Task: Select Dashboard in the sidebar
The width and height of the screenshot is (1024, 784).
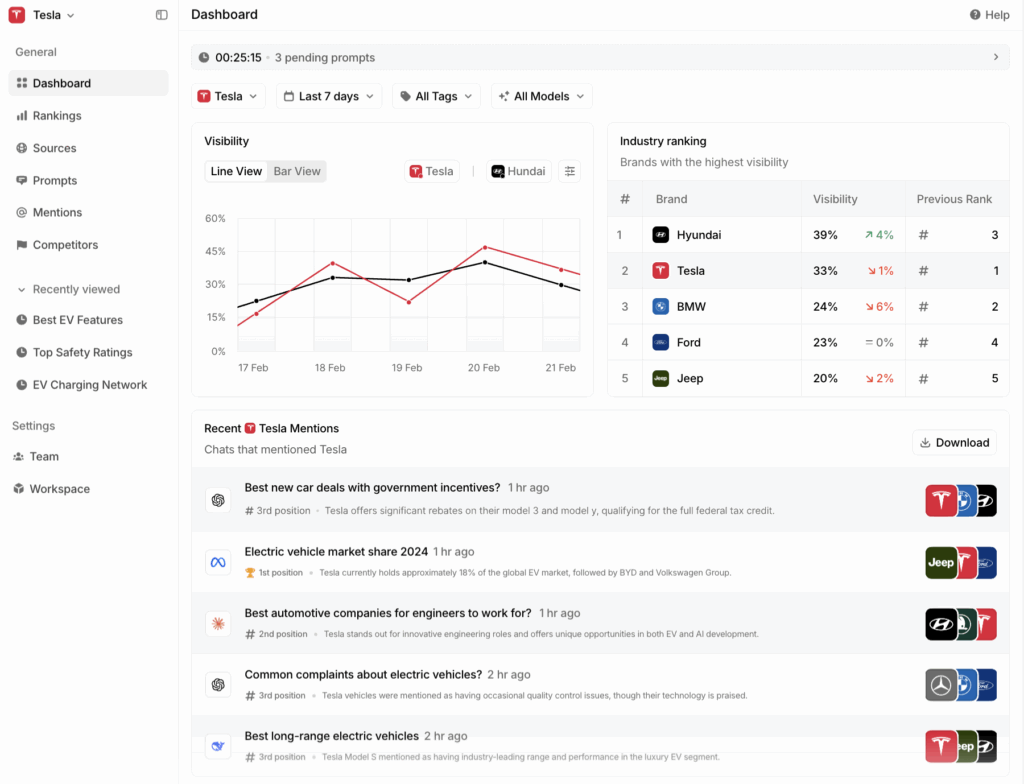Action: coord(62,83)
